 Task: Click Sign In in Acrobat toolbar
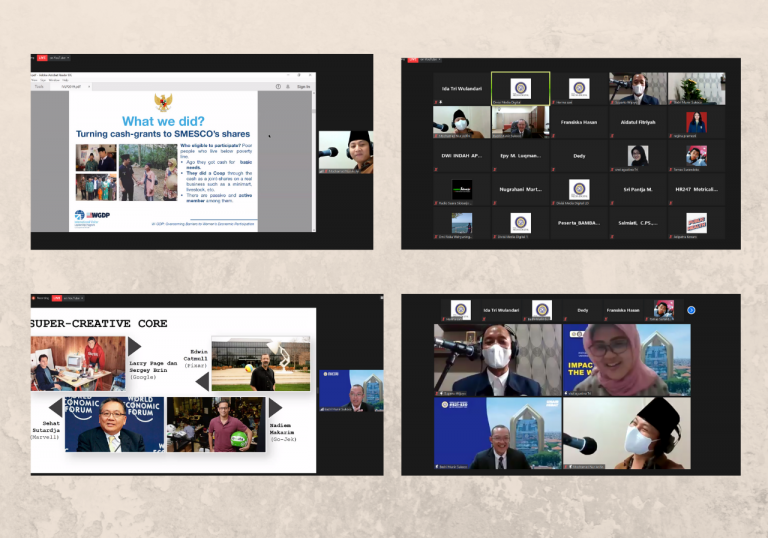(x=303, y=86)
